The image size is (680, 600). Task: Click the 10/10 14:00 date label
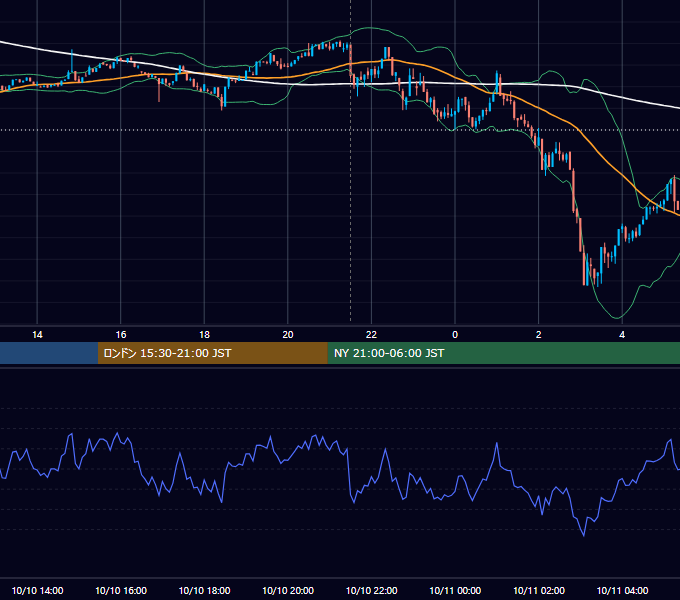pyautogui.click(x=37, y=590)
